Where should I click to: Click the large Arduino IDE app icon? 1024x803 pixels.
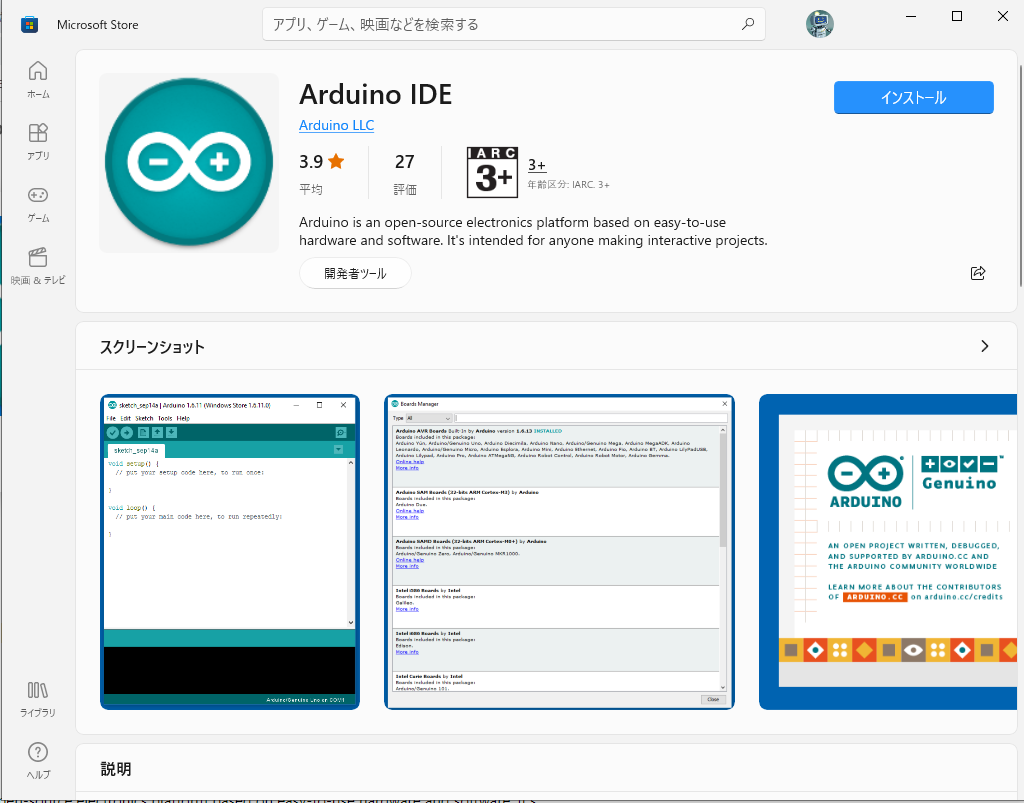click(x=188, y=162)
